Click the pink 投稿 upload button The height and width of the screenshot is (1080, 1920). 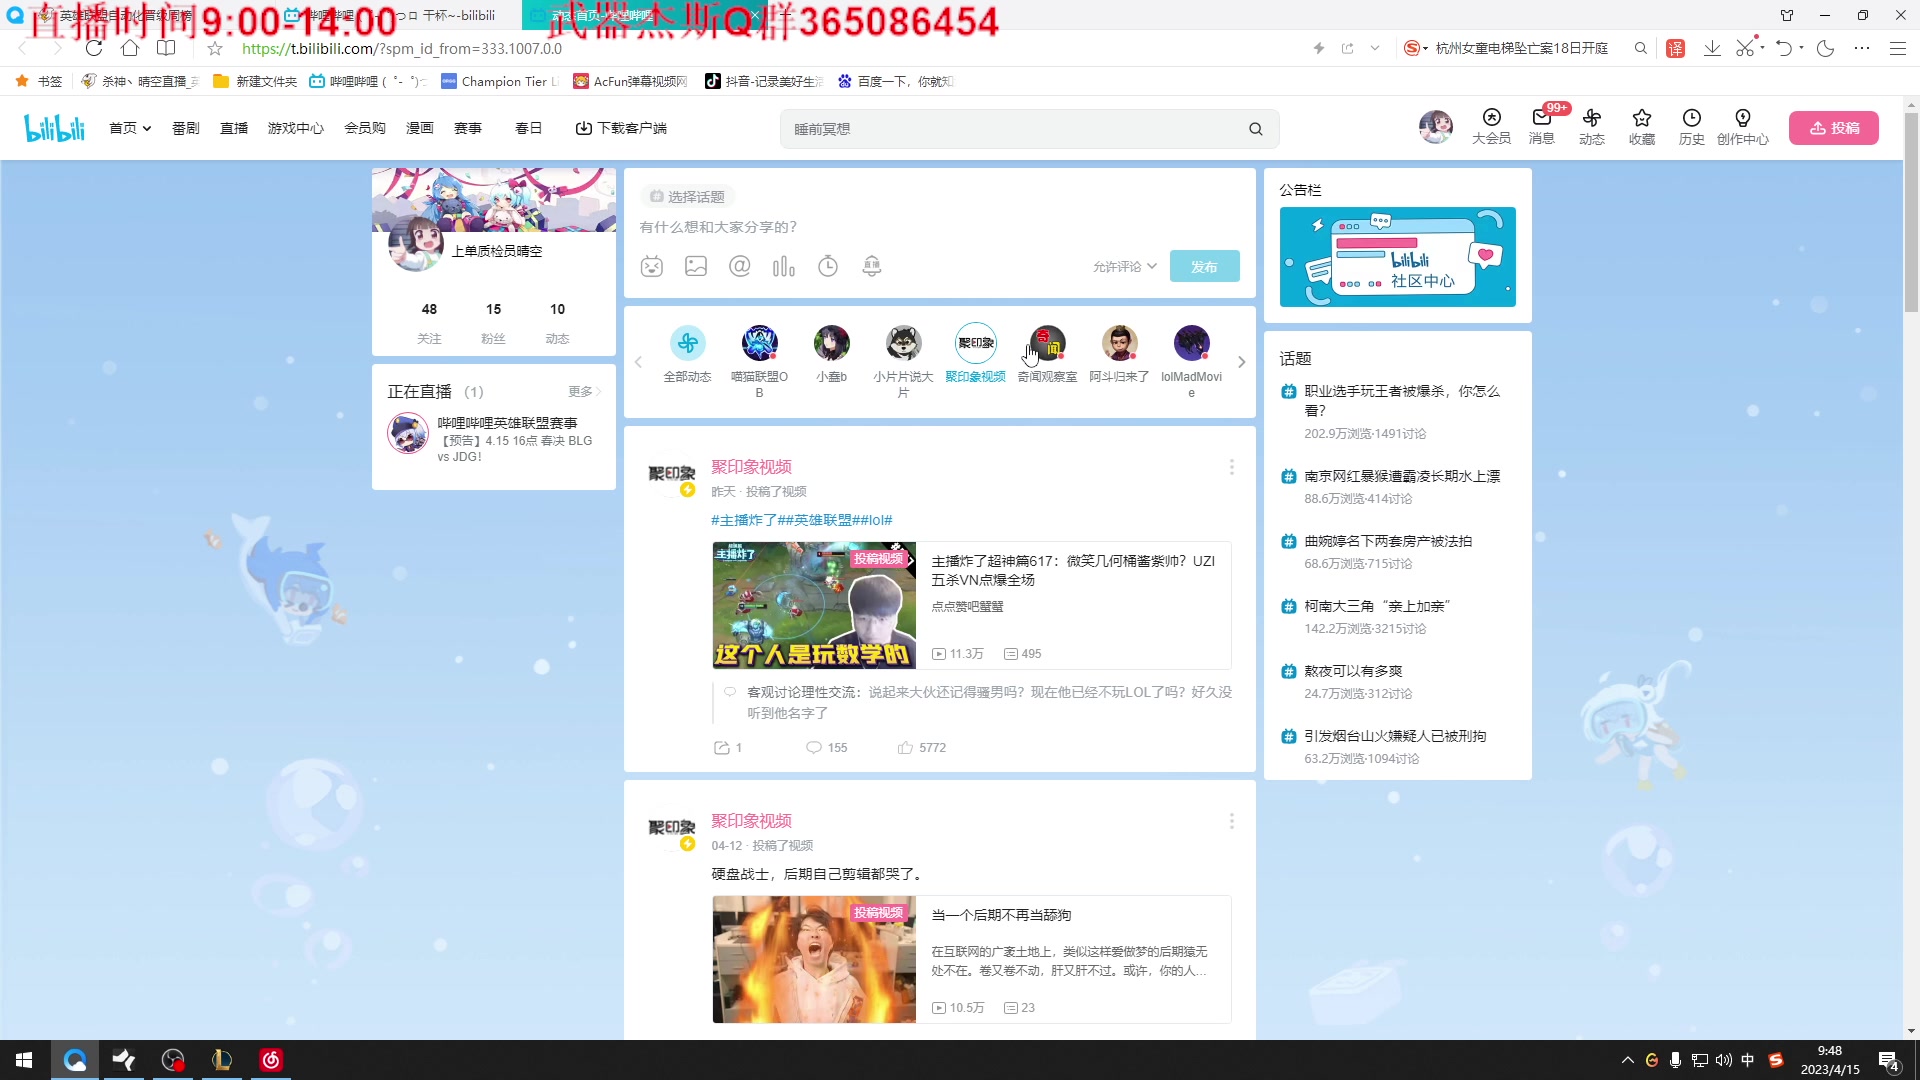[1834, 128]
